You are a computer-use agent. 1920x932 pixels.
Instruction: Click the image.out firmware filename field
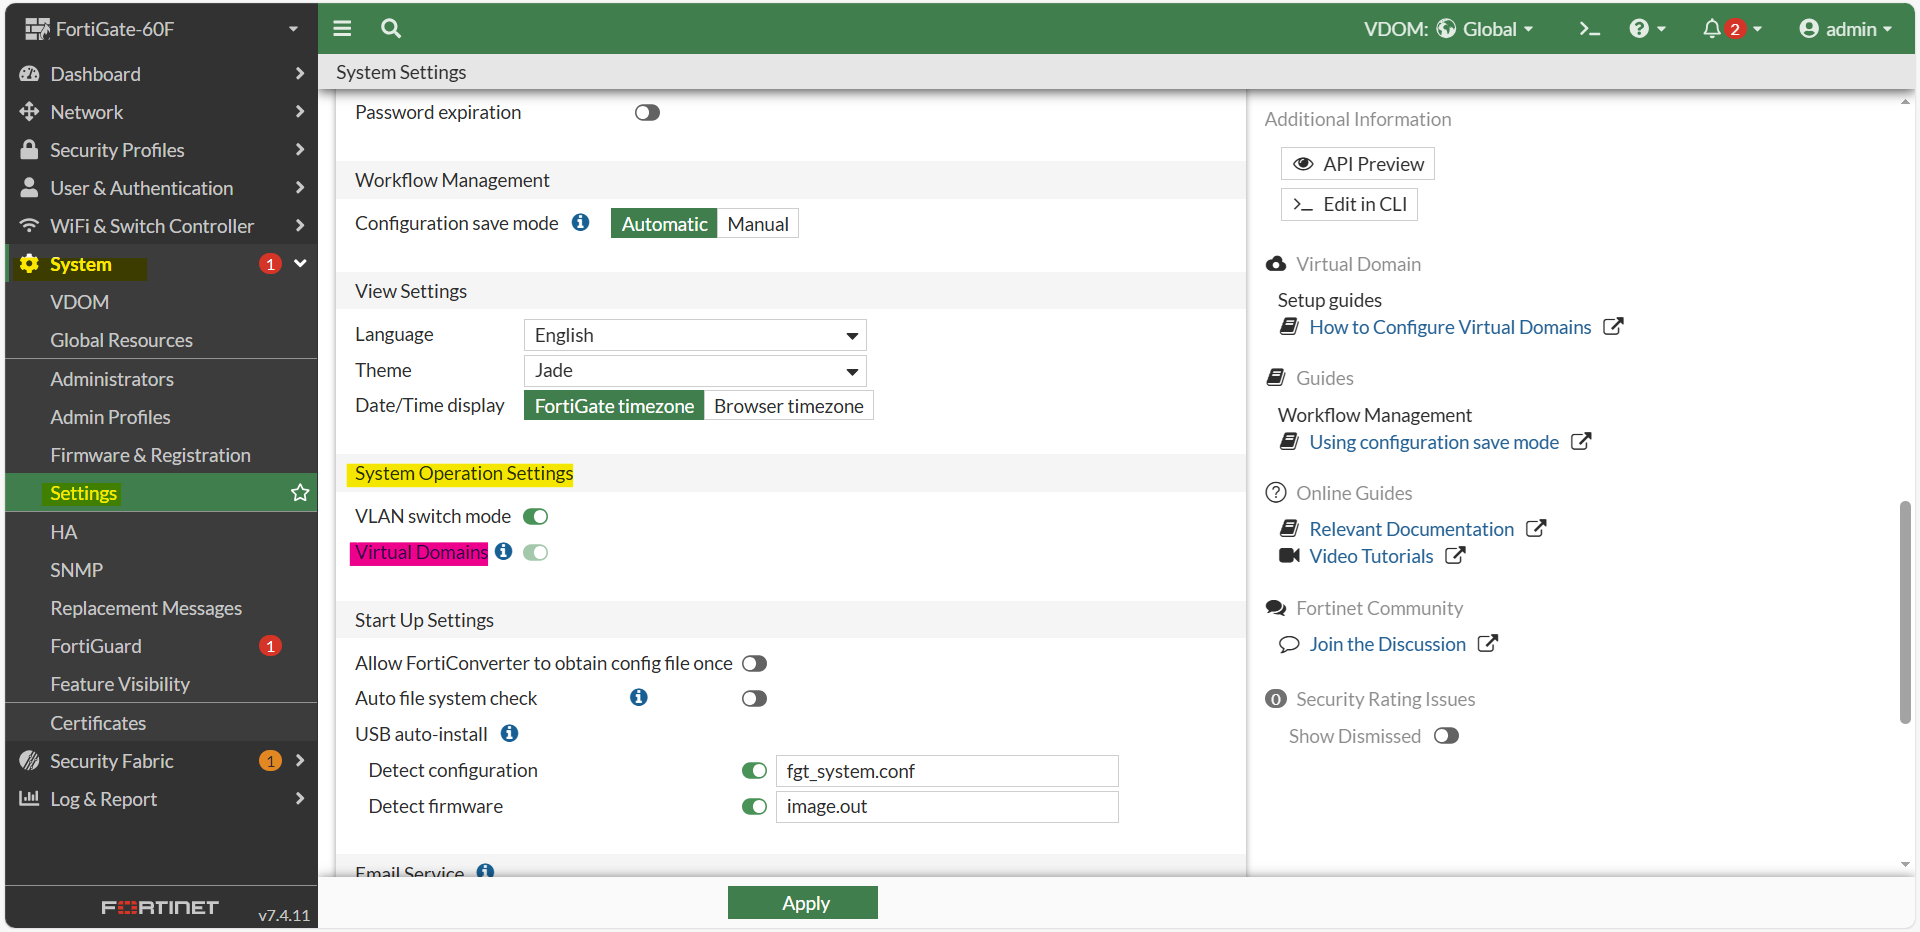click(947, 807)
